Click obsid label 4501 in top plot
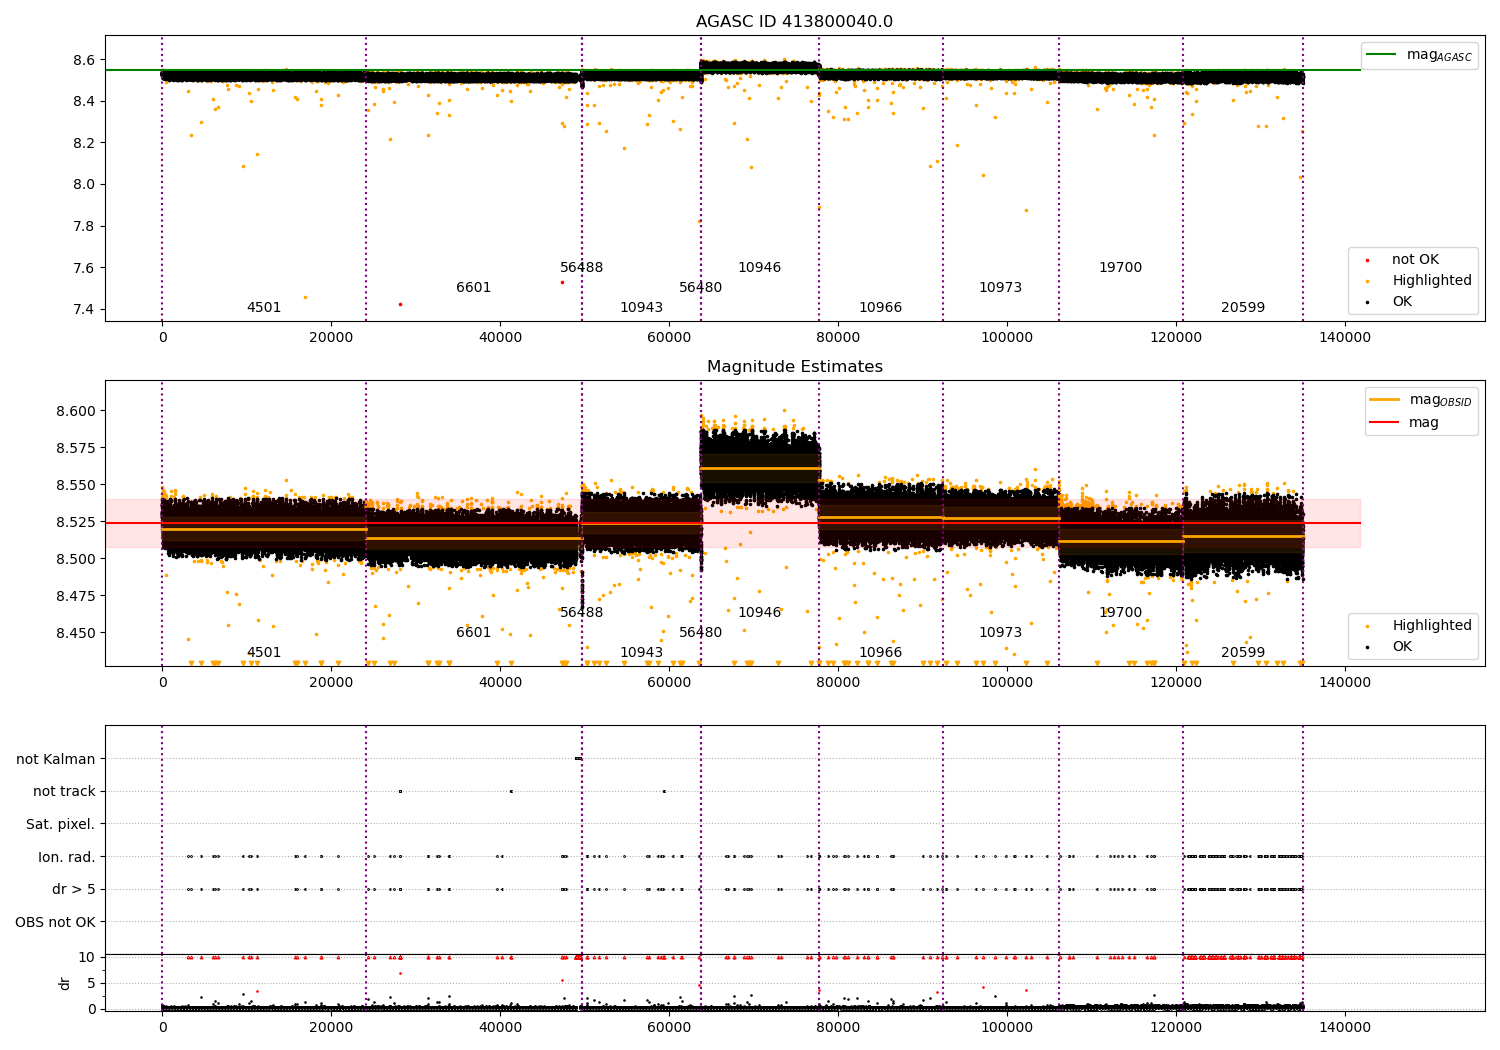 point(264,308)
